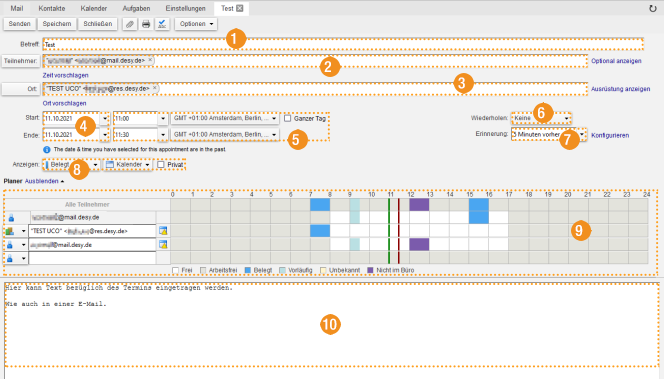
Task: Open the Einstellungen tab
Action: tap(185, 8)
